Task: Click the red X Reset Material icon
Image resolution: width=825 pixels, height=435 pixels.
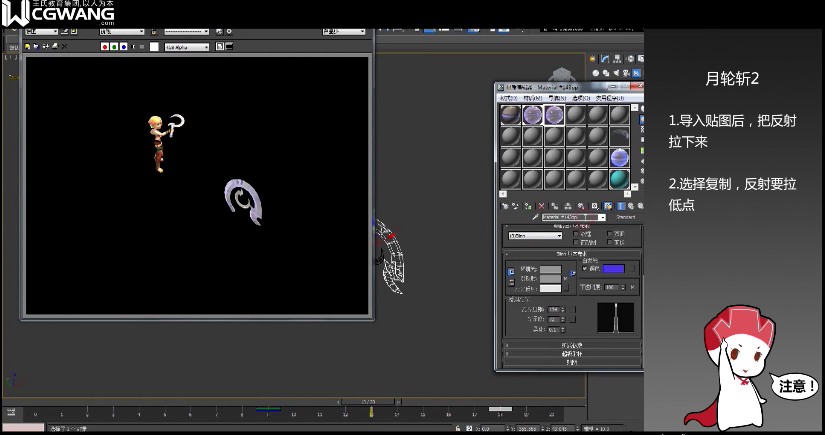Action: tap(541, 206)
